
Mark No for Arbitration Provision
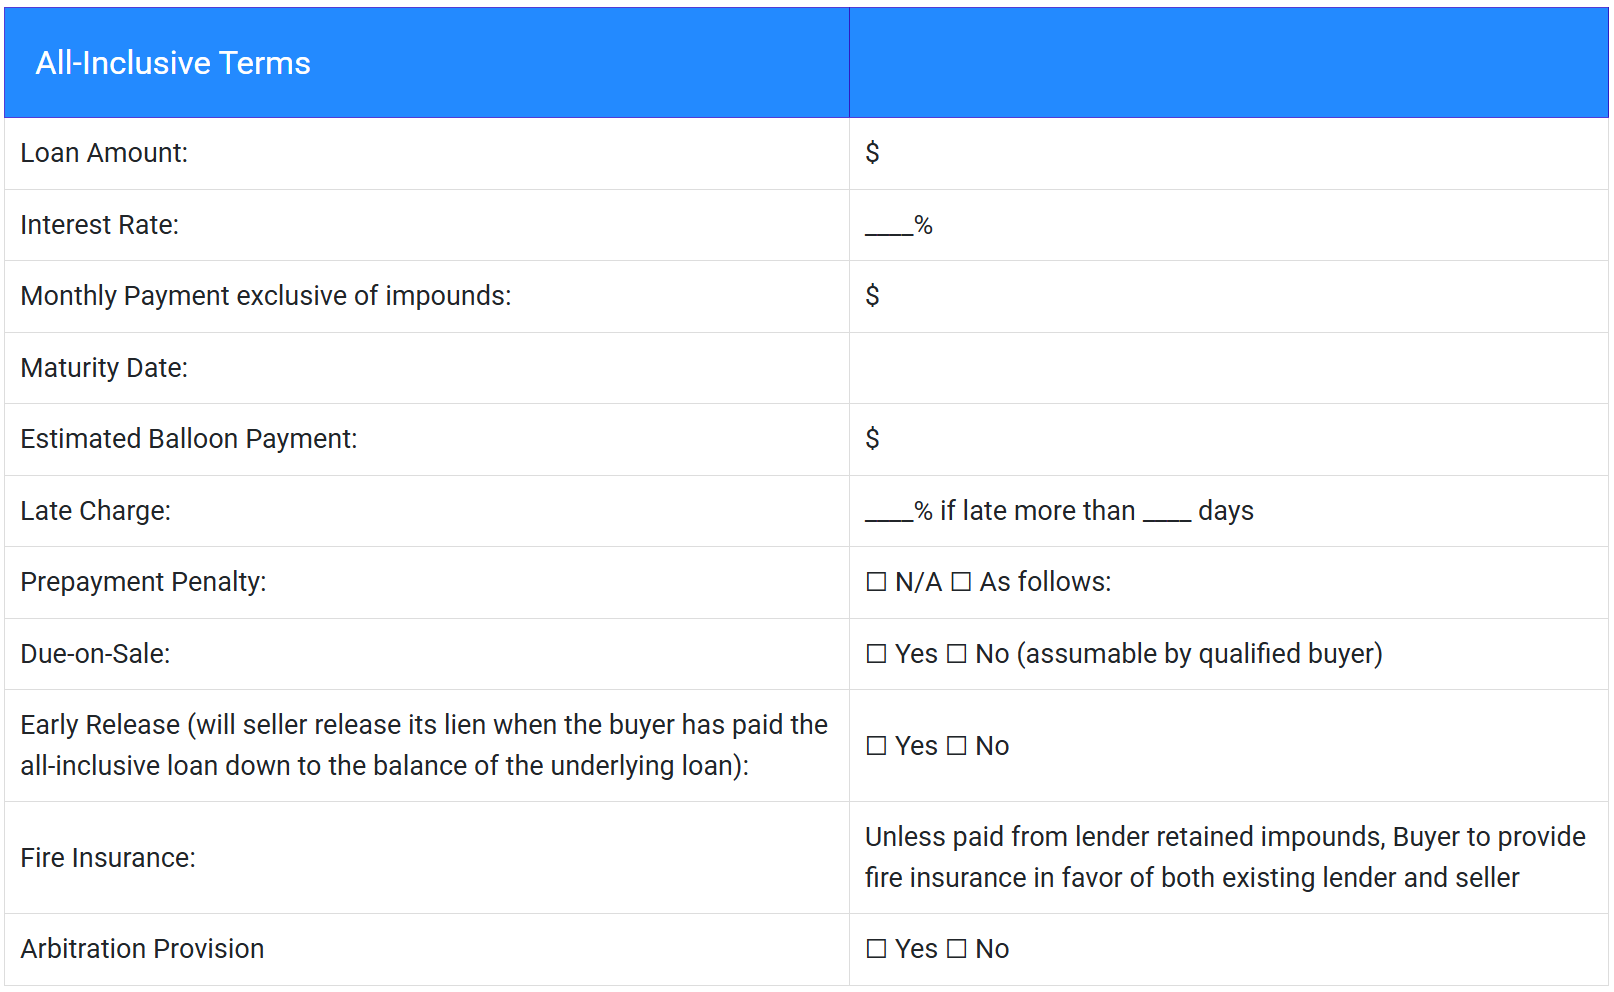[957, 949]
